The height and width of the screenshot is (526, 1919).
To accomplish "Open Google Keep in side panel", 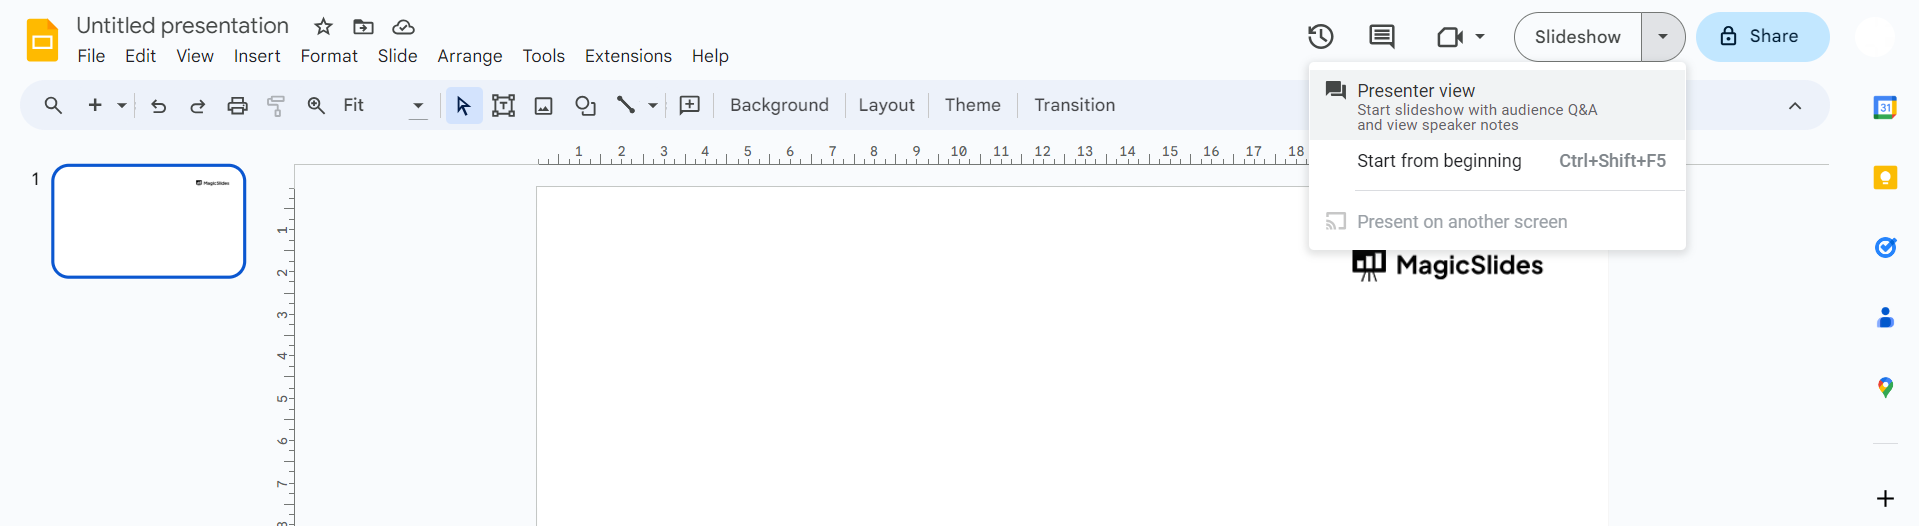I will coord(1885,178).
